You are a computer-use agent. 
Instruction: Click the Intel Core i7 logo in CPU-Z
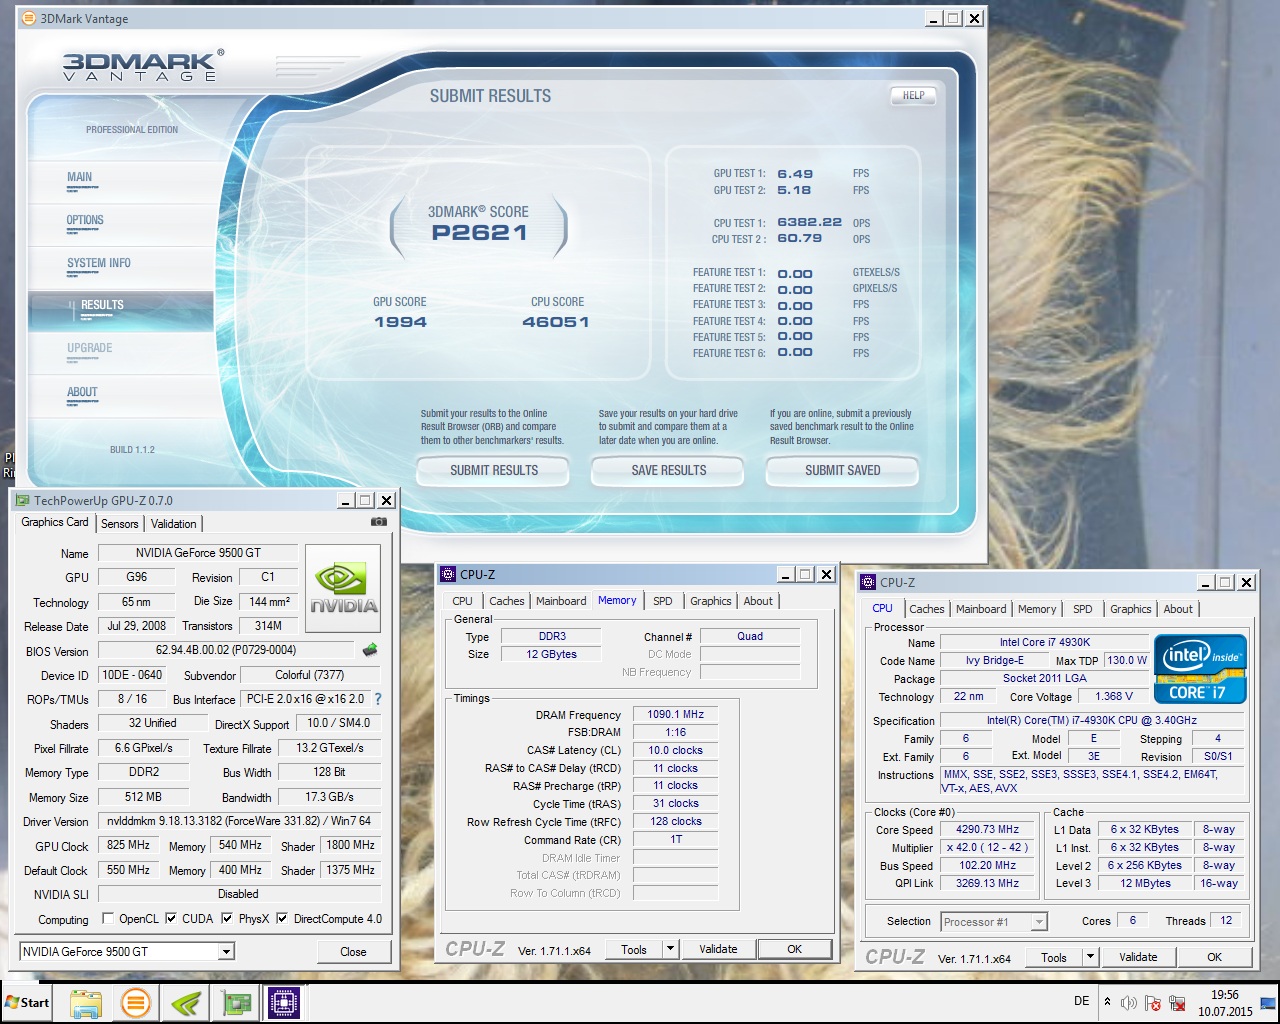[1200, 669]
